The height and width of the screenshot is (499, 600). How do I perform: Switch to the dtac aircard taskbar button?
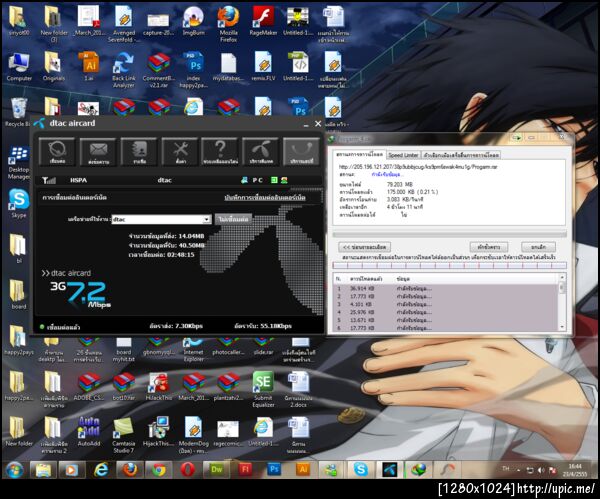[390, 470]
